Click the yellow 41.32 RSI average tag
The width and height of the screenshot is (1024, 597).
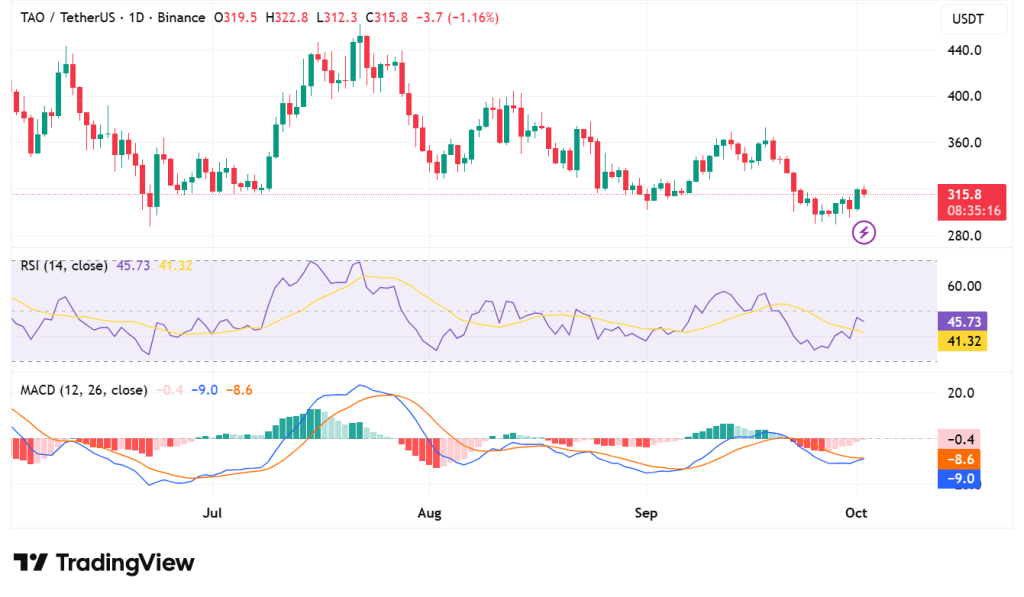click(963, 341)
